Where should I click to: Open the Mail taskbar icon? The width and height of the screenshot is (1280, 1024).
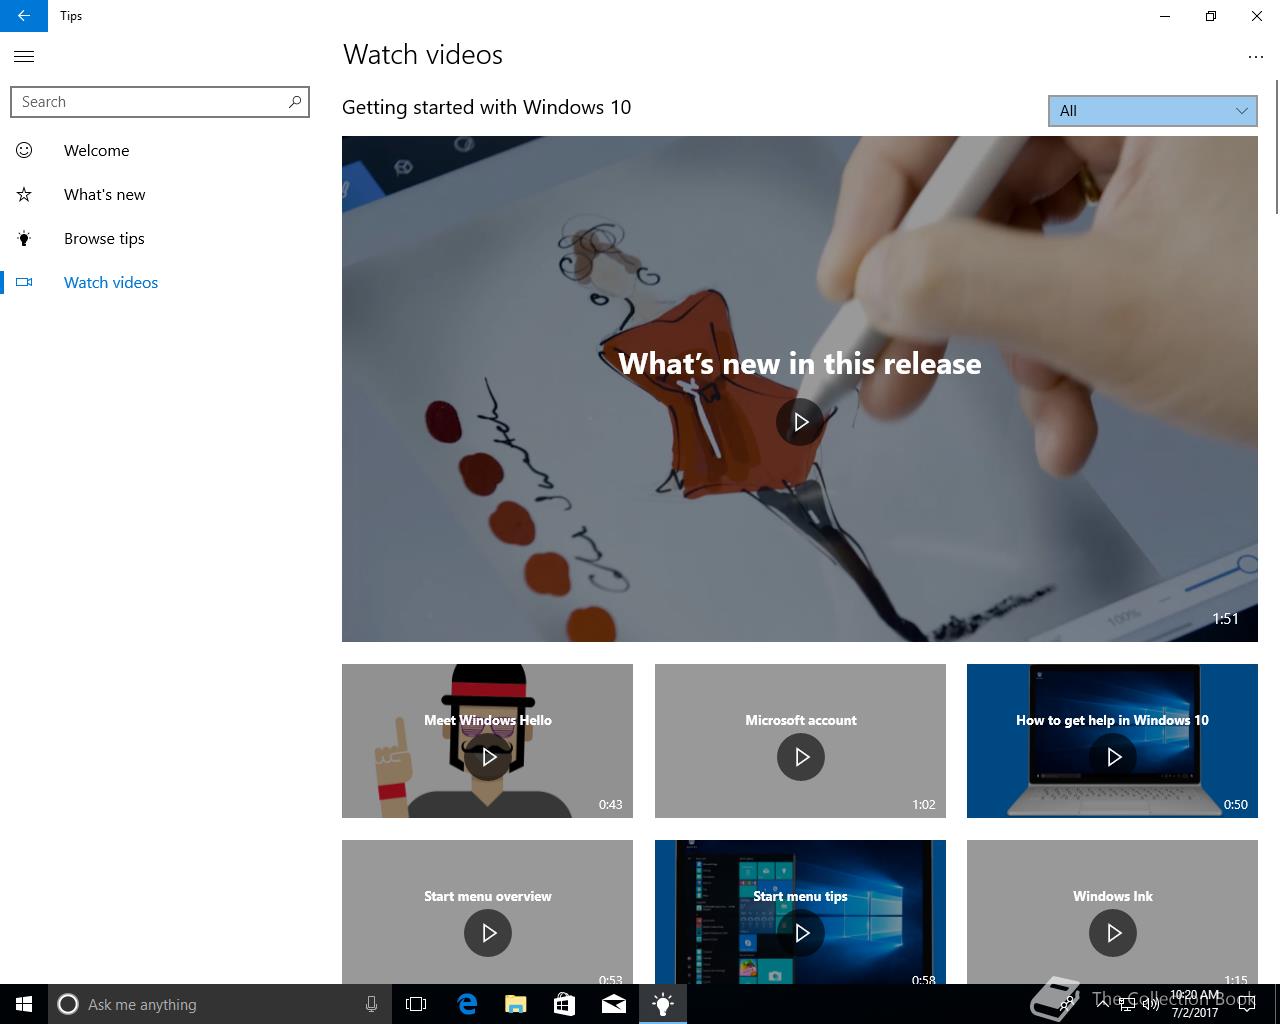[614, 1004]
